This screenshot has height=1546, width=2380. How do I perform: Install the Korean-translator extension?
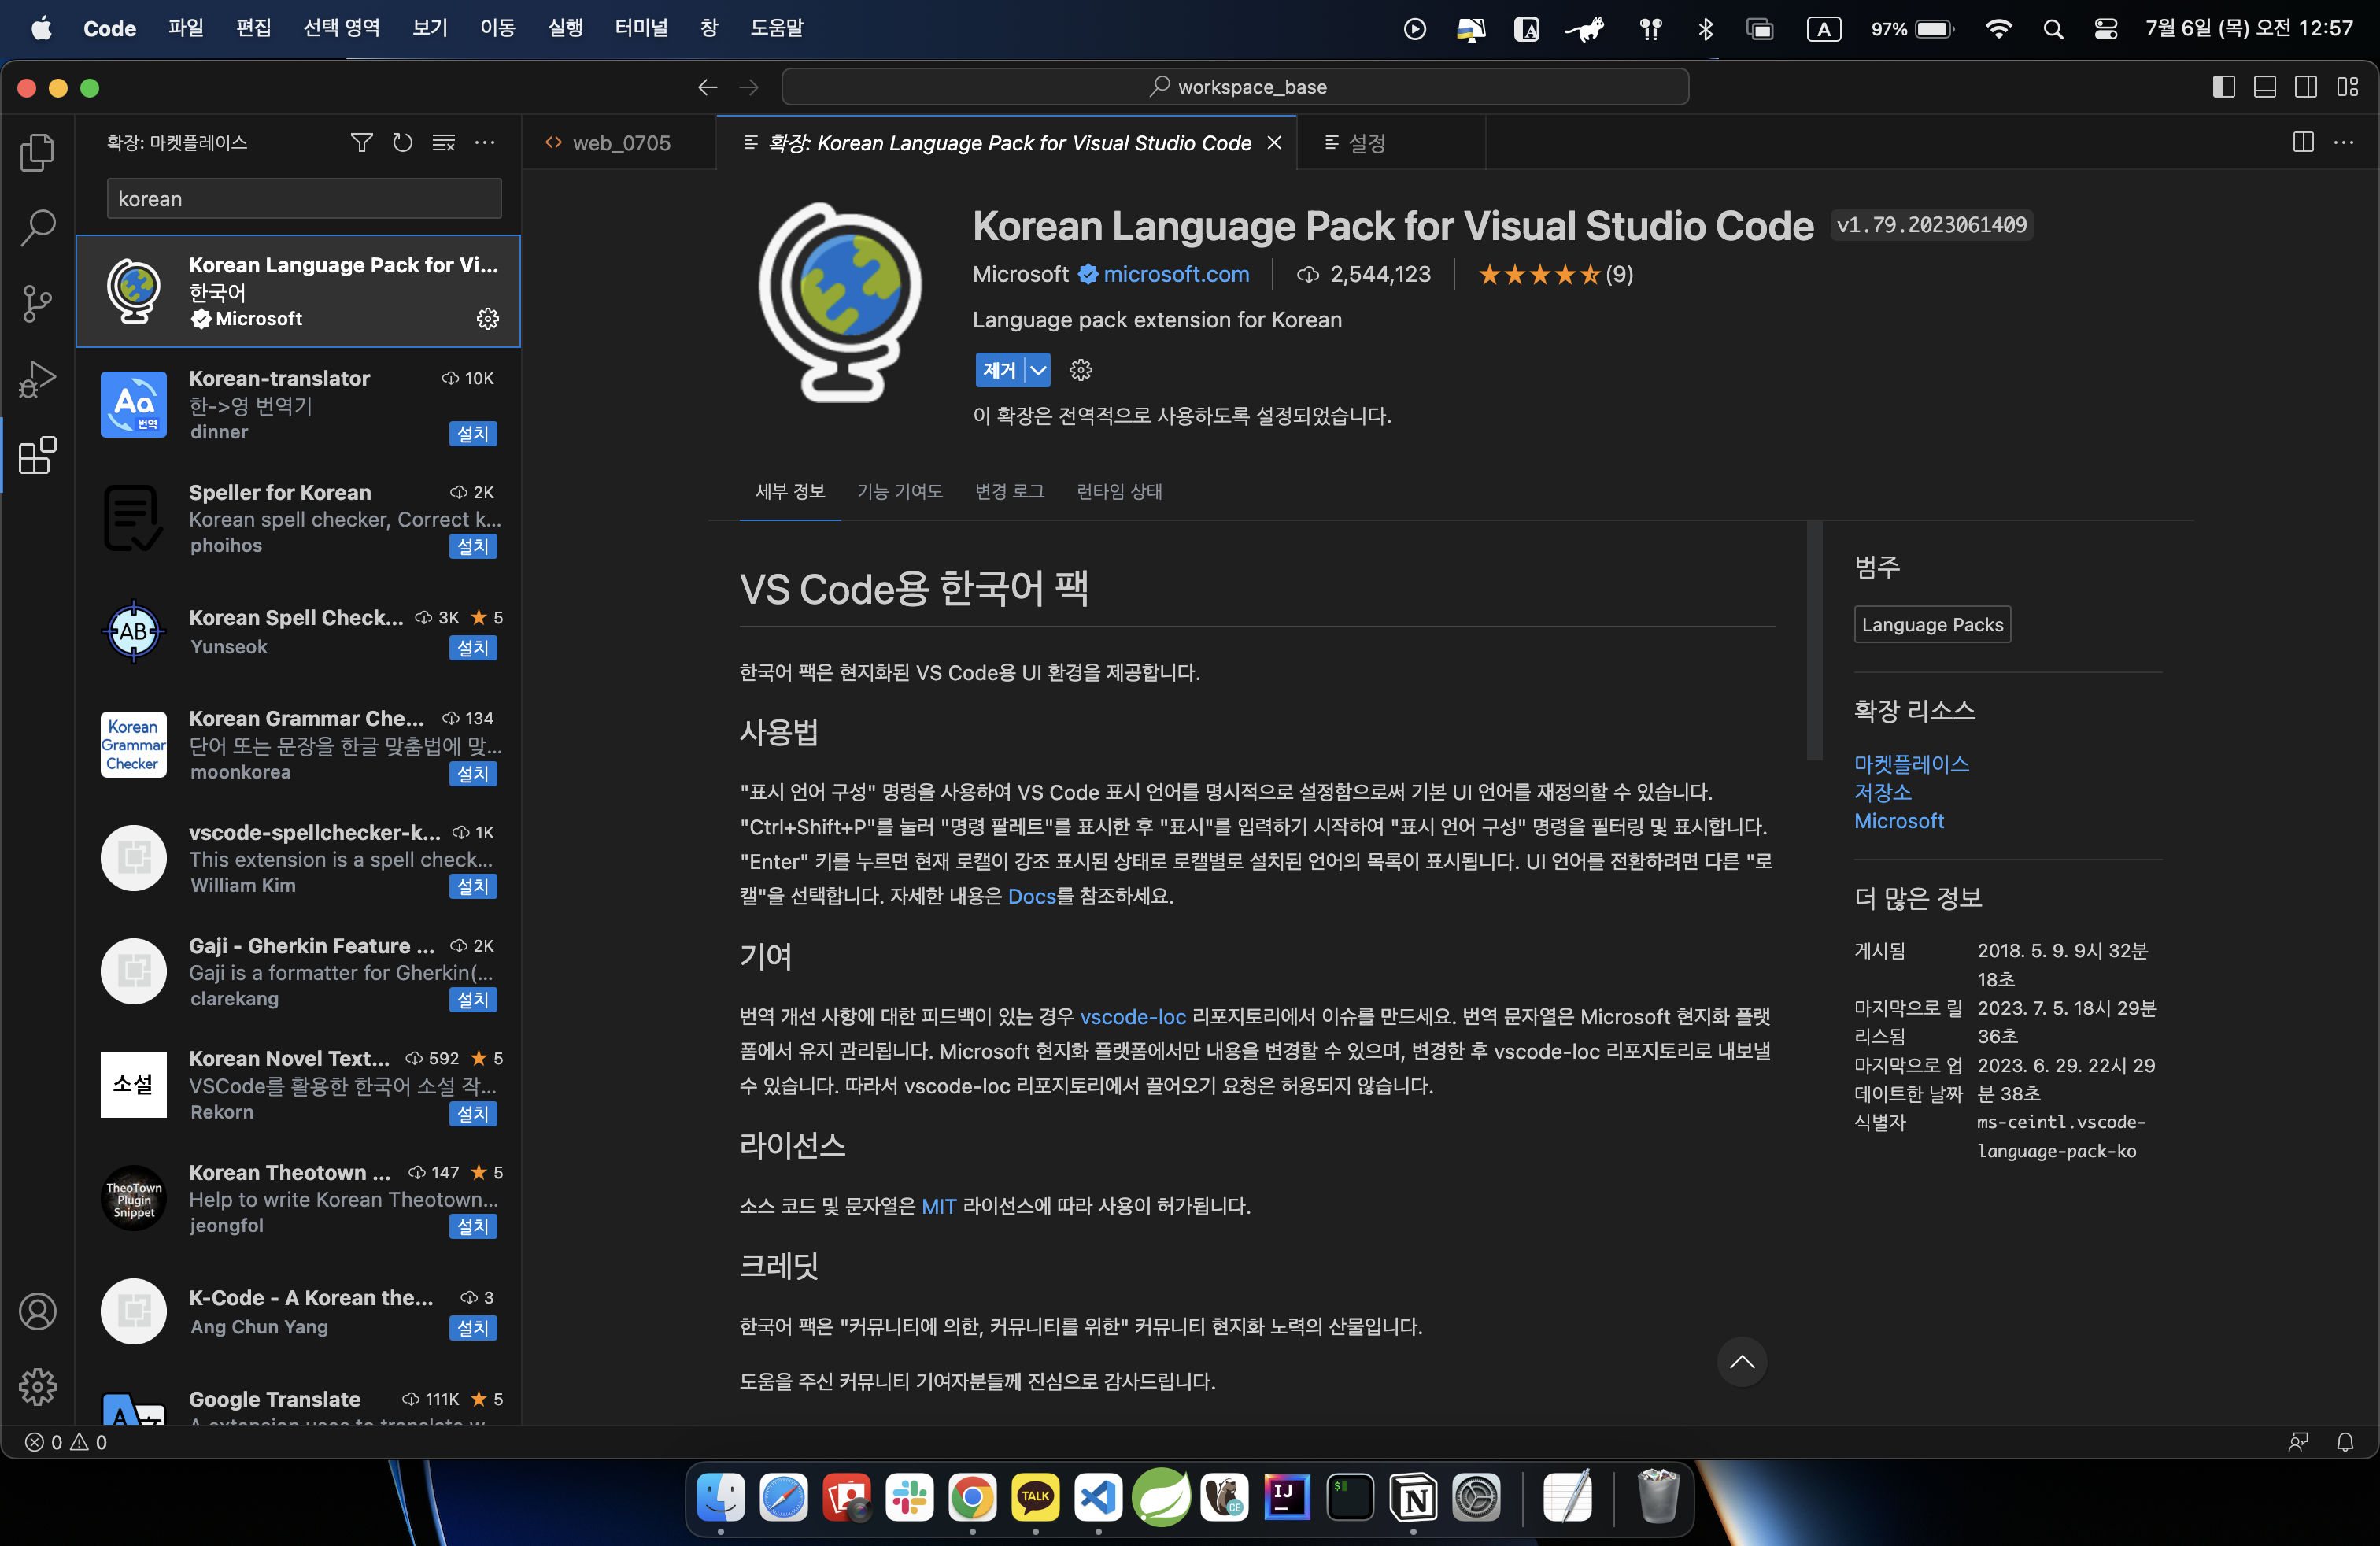[x=472, y=433]
